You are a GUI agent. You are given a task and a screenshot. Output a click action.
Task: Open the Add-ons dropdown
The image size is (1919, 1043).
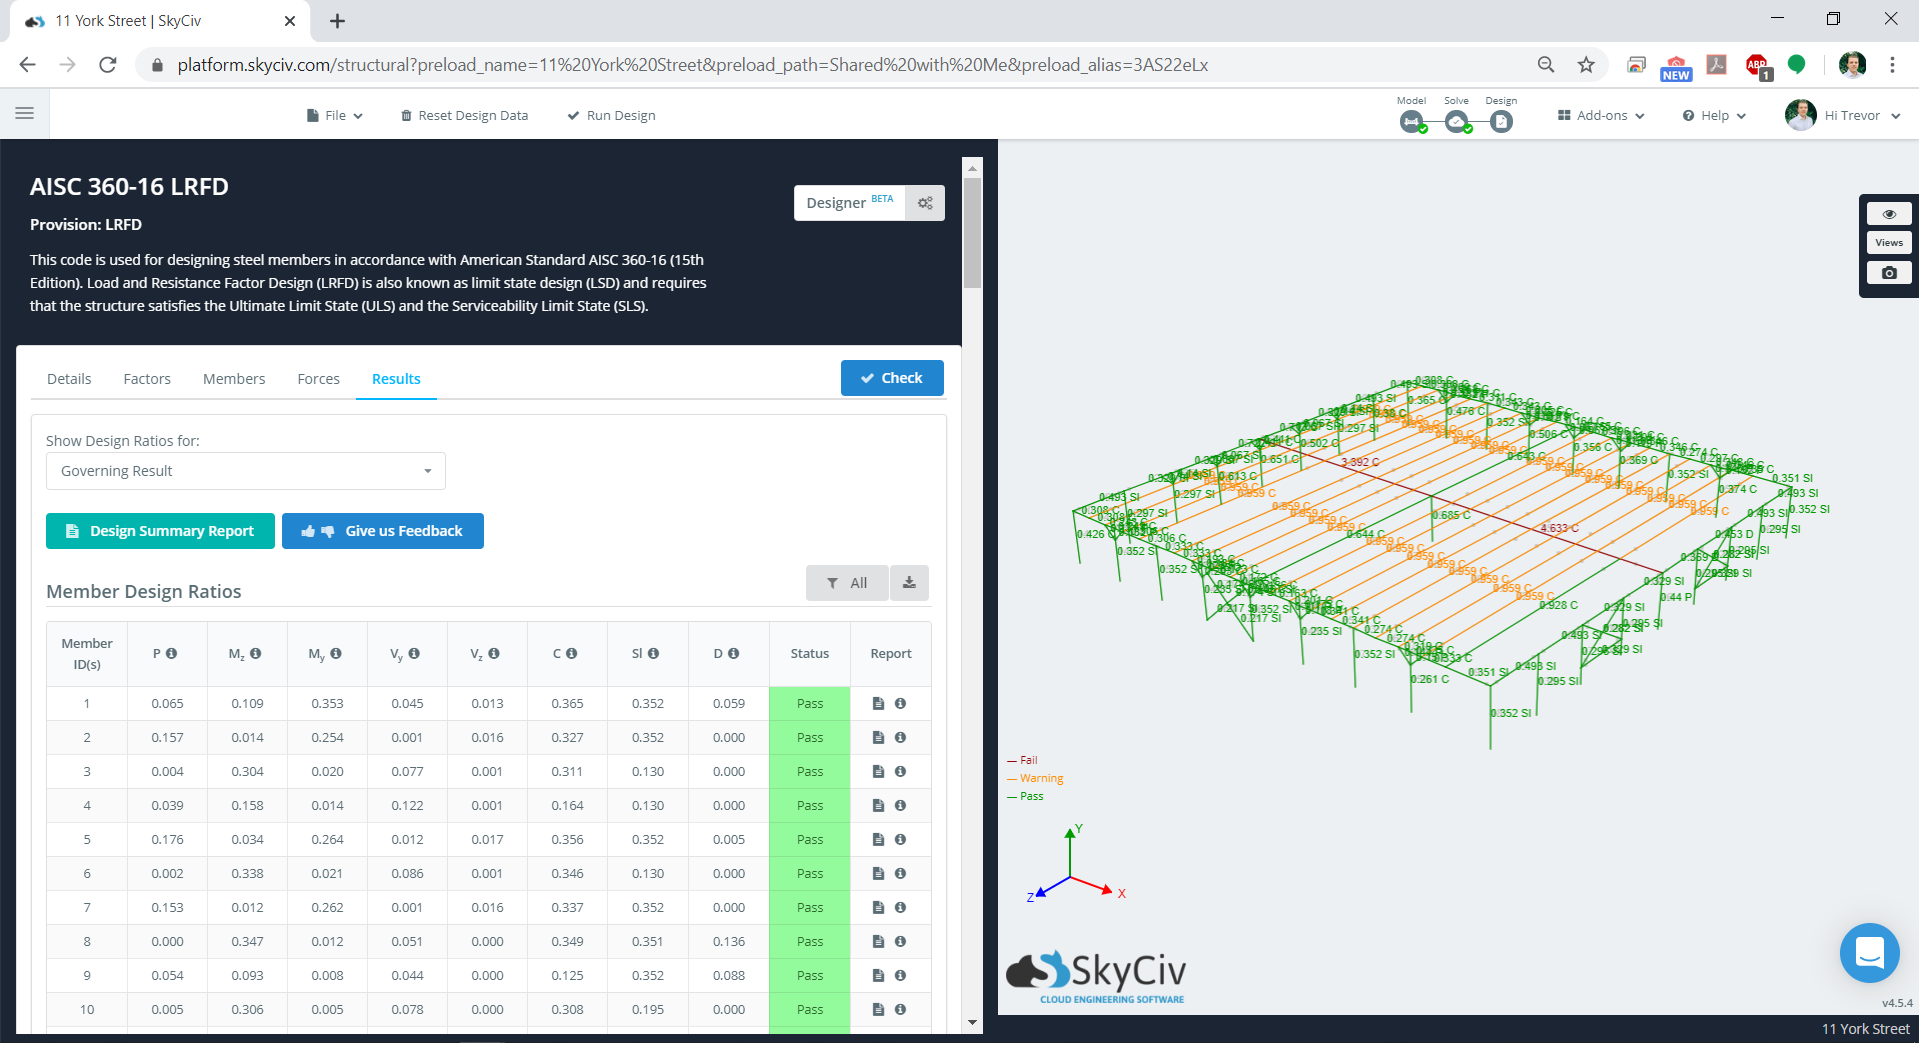1601,115
